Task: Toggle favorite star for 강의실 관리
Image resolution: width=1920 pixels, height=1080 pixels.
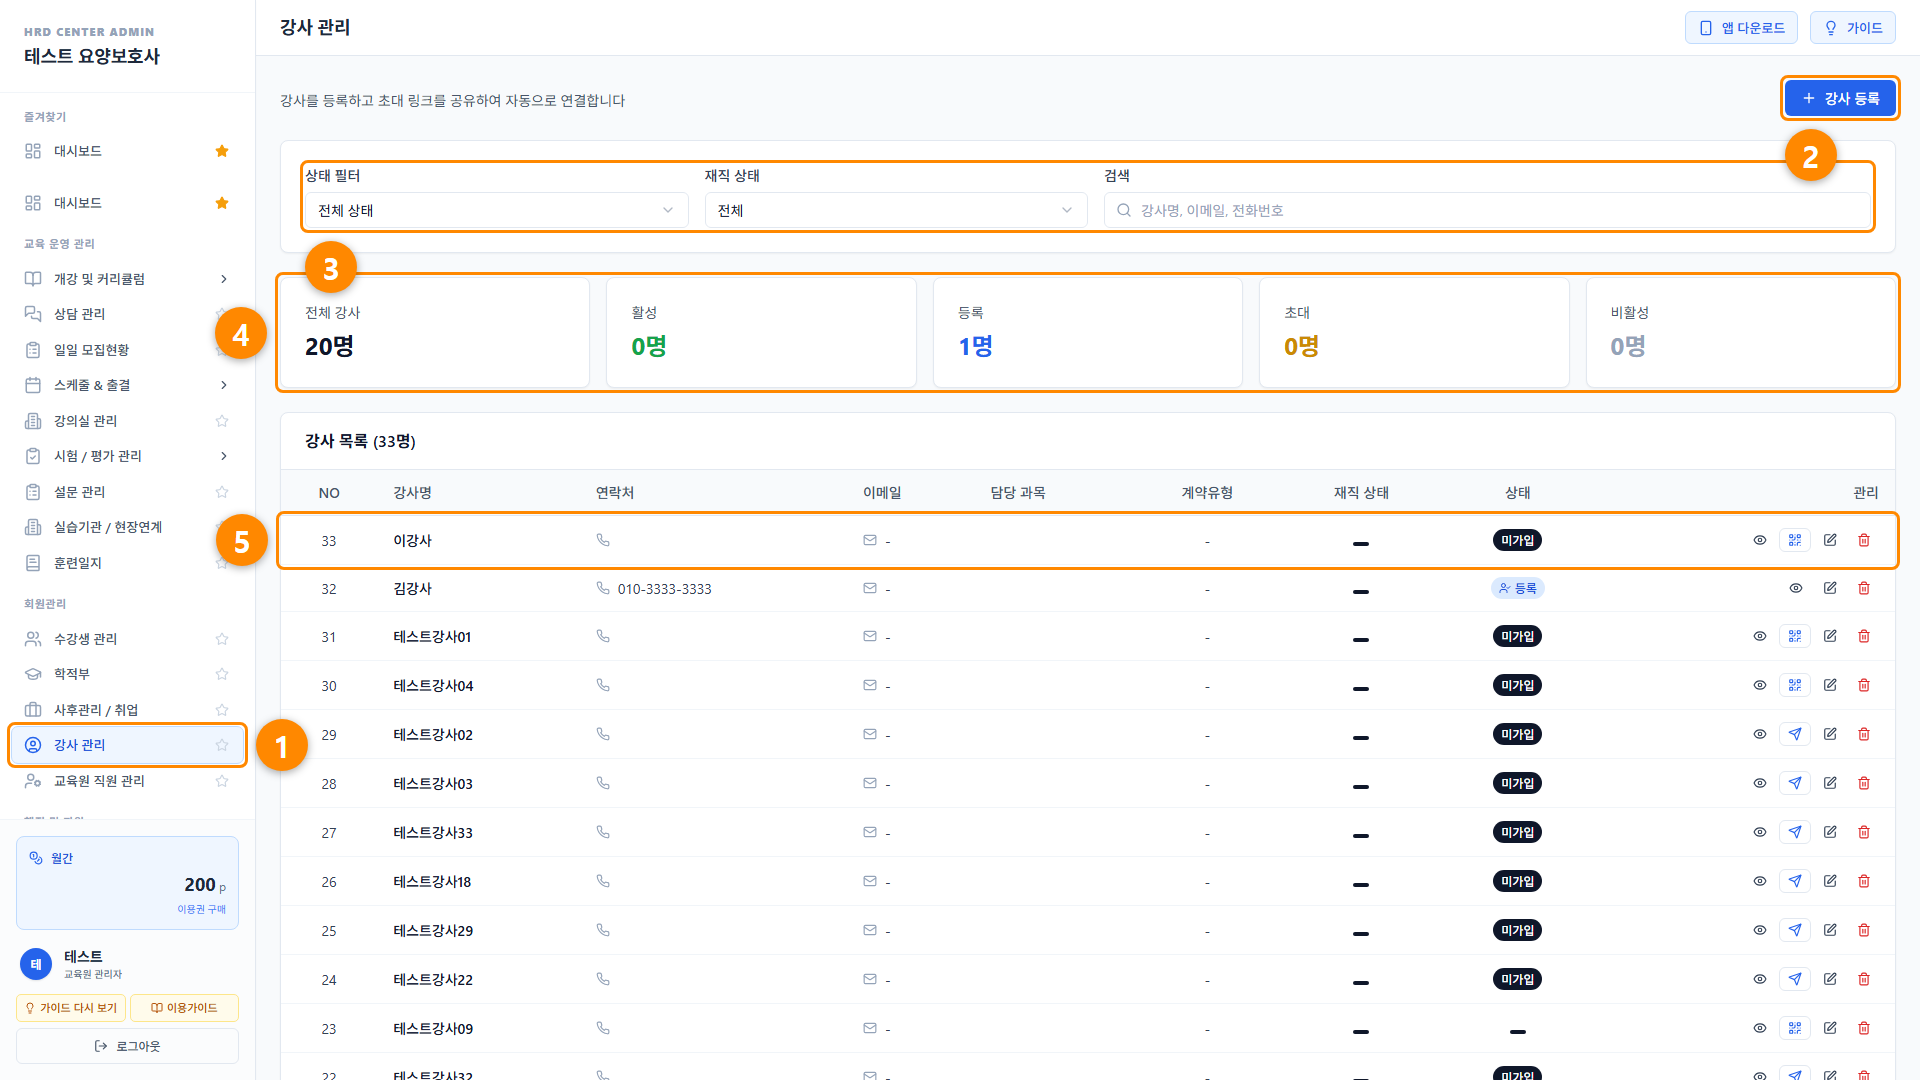Action: pyautogui.click(x=222, y=421)
